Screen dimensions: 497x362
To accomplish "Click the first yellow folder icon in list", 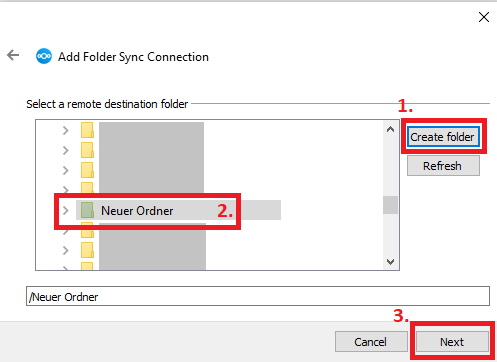I will click(87, 130).
